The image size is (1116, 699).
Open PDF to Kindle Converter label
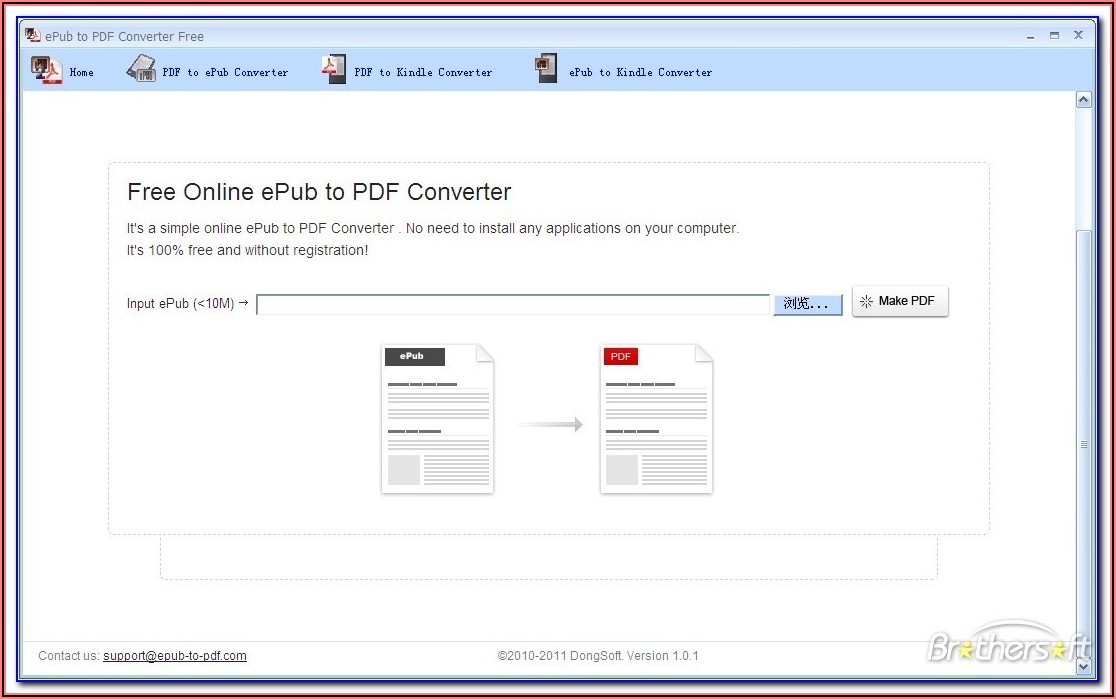coord(423,72)
